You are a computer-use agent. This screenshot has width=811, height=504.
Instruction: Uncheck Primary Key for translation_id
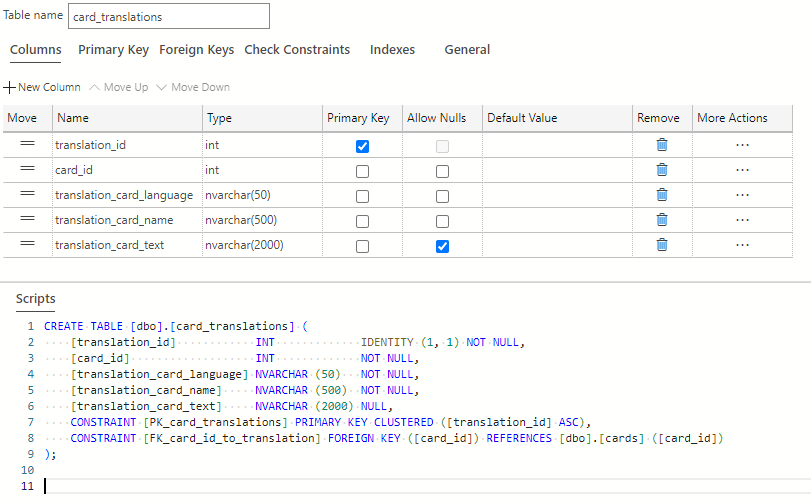[x=363, y=146]
